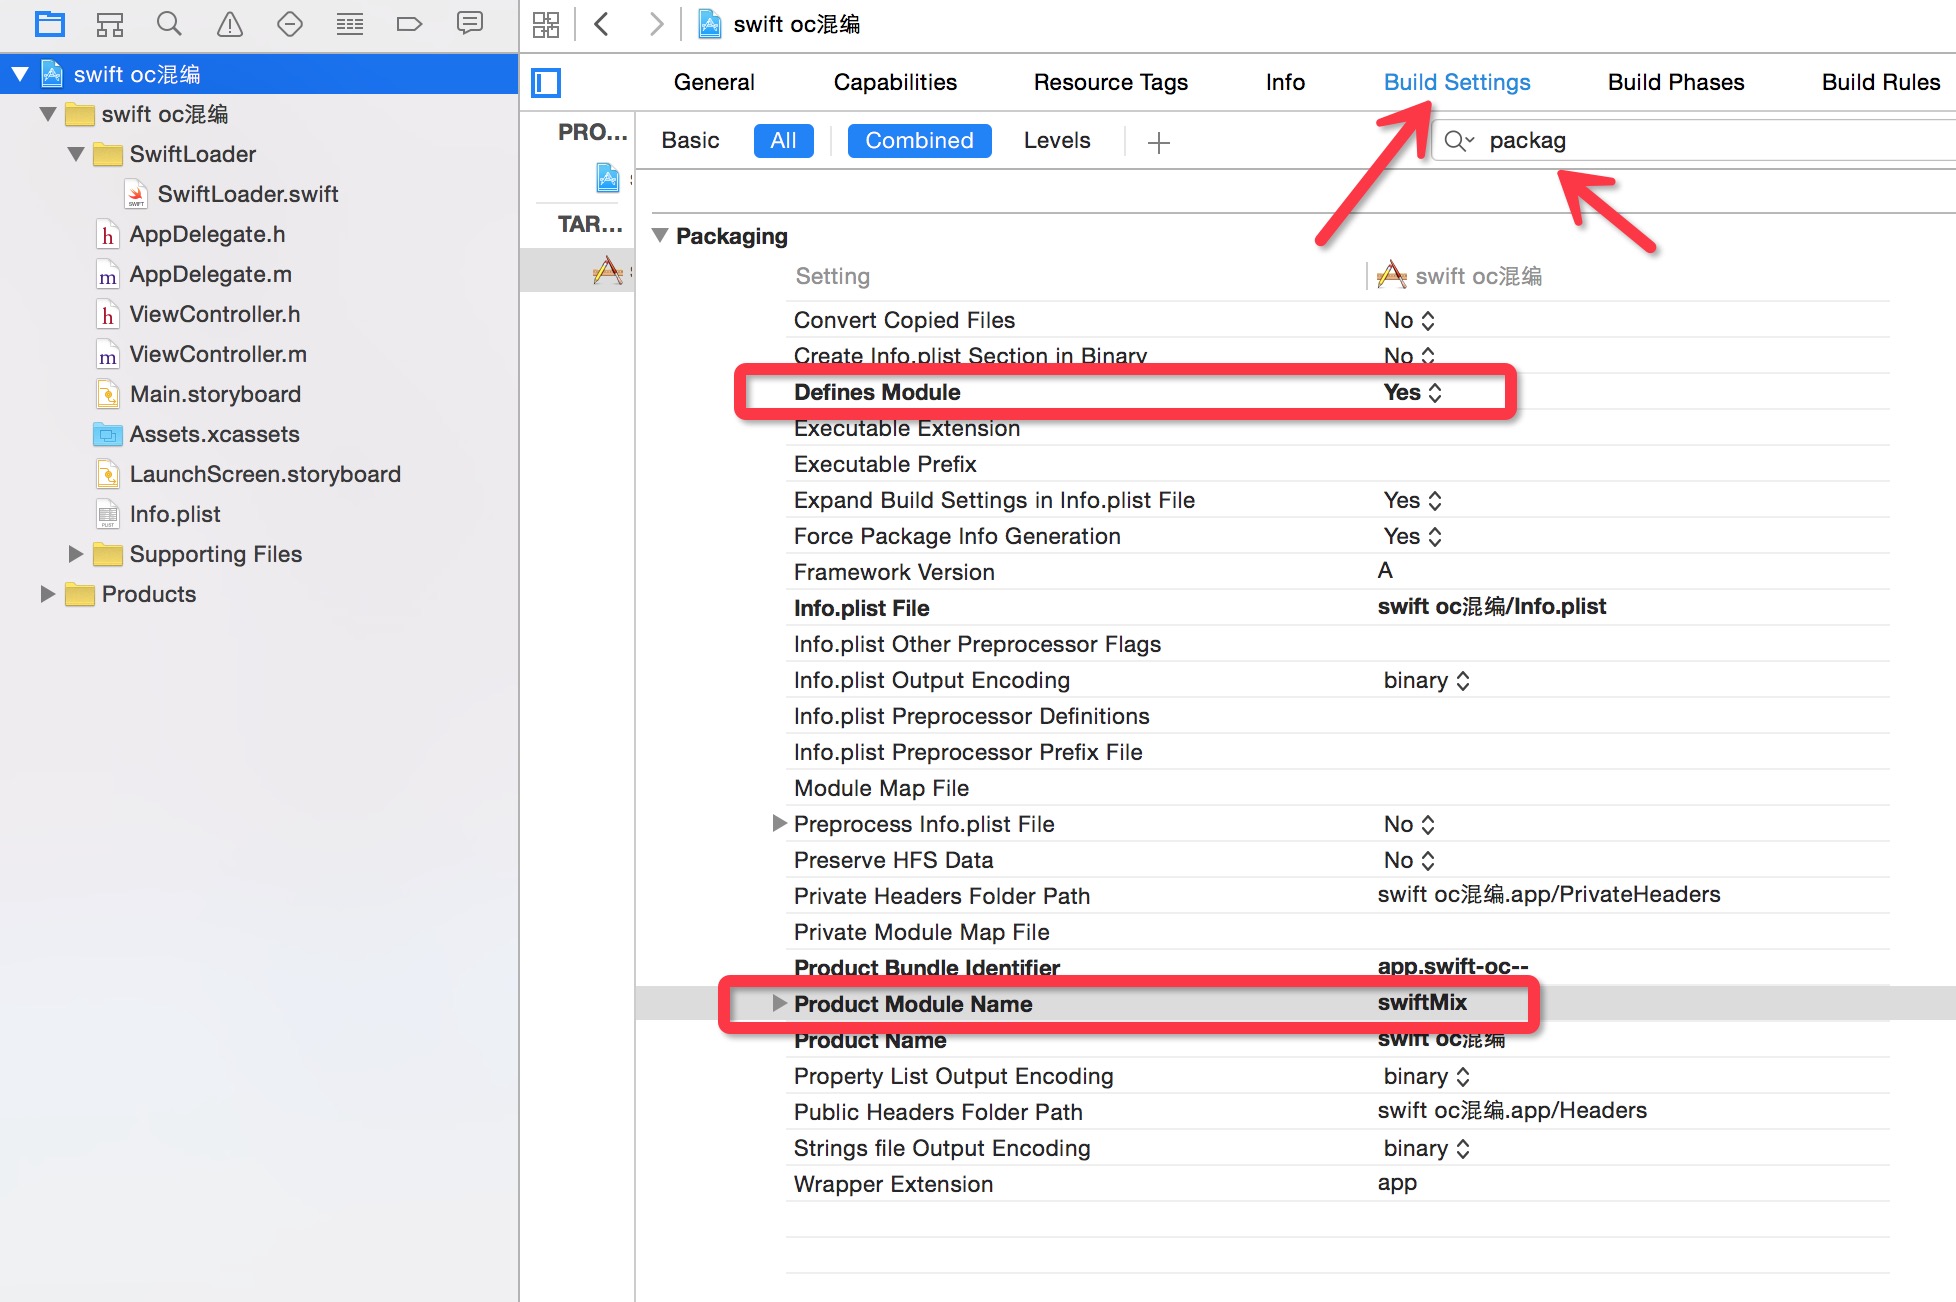Click the AppDelegate.h header file icon
This screenshot has width=1956, height=1302.
pos(108,234)
